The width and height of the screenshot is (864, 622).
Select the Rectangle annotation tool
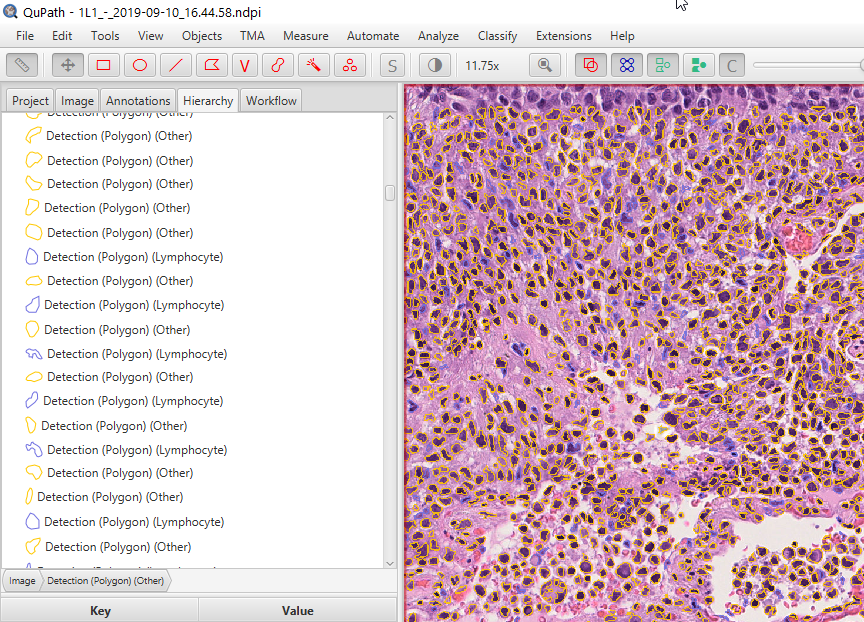pyautogui.click(x=103, y=65)
